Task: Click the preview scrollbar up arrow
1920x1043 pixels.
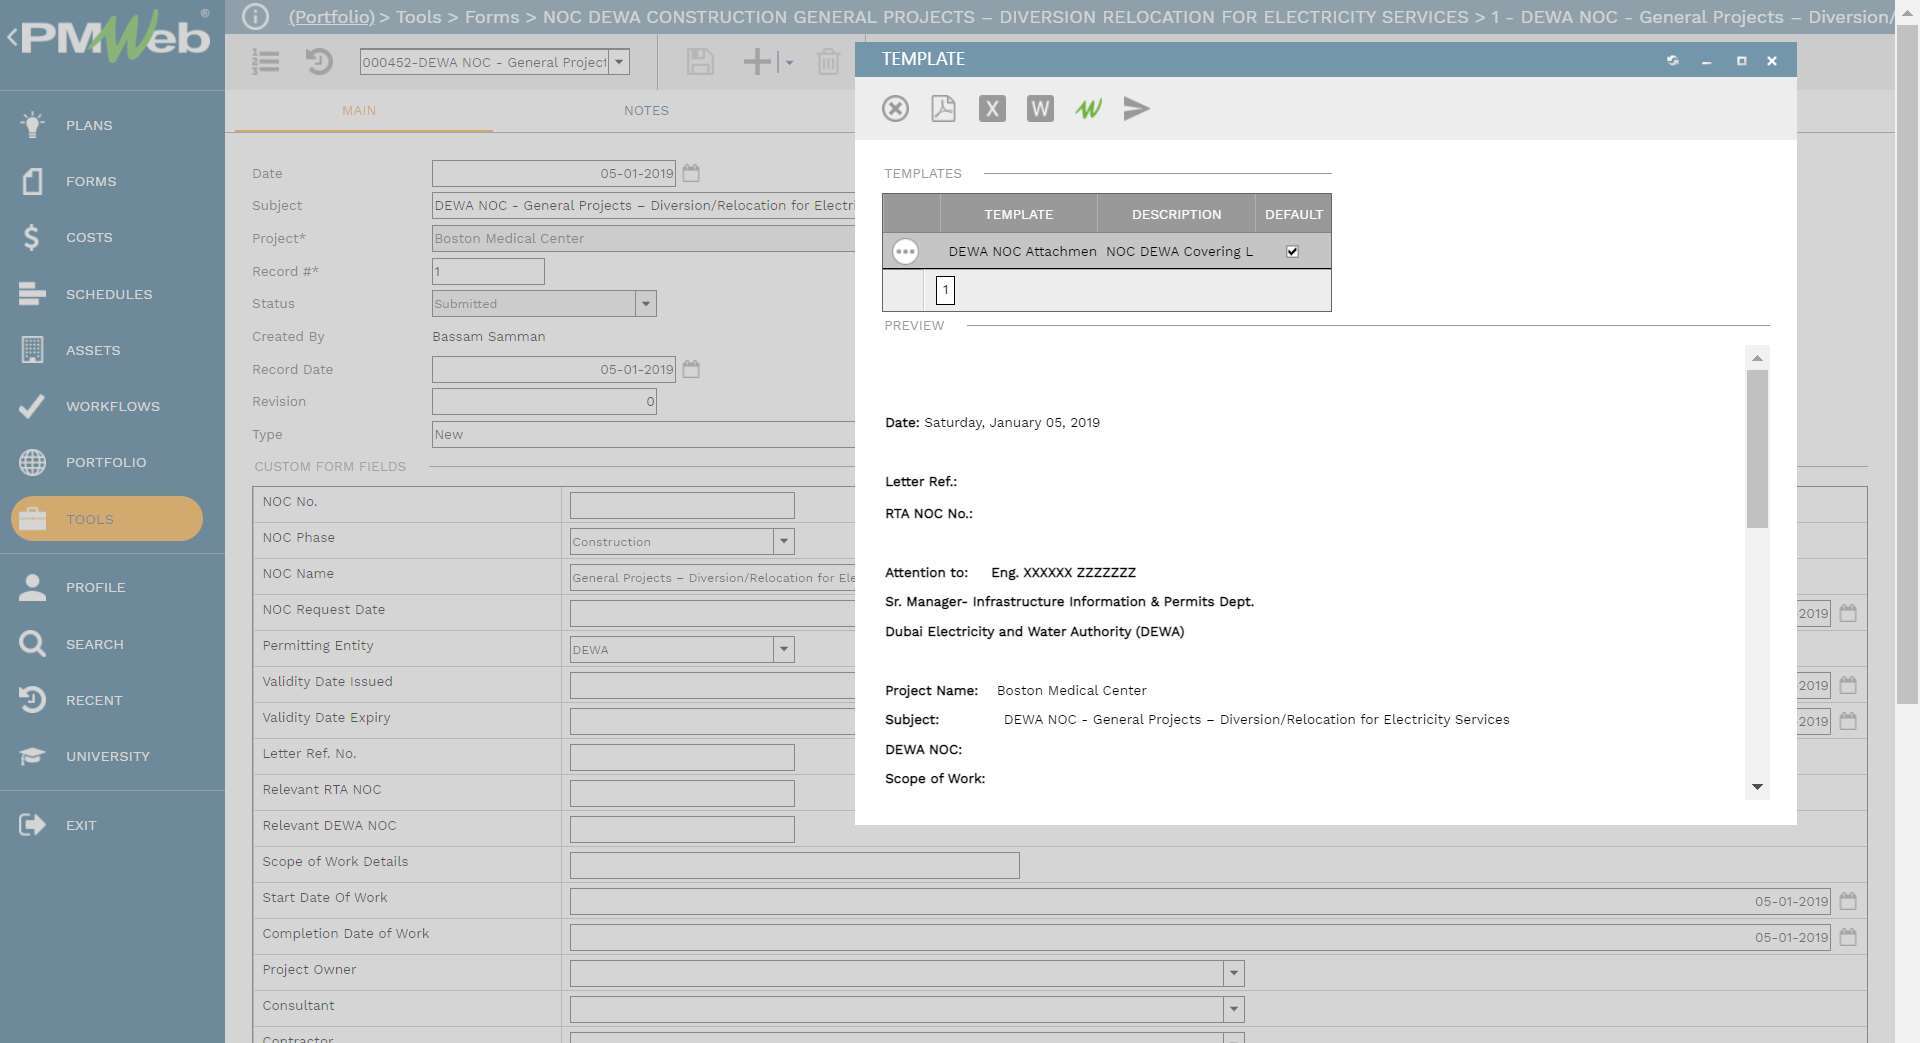Action: pyautogui.click(x=1757, y=358)
